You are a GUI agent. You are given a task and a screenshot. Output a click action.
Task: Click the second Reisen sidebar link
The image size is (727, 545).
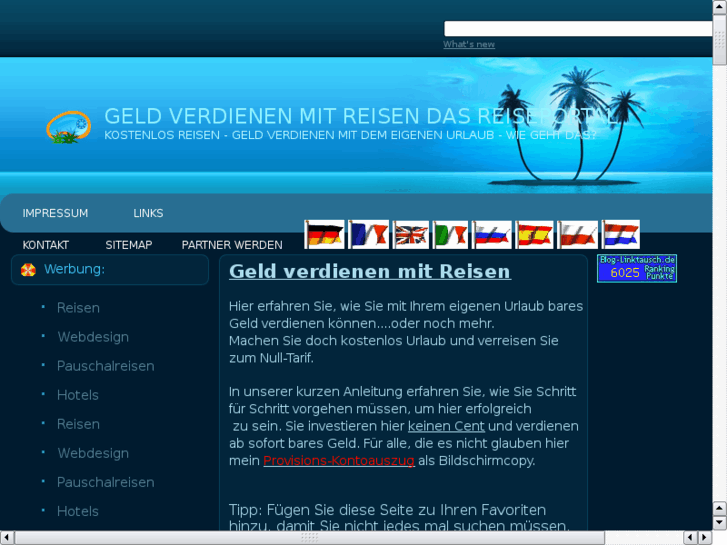78,424
